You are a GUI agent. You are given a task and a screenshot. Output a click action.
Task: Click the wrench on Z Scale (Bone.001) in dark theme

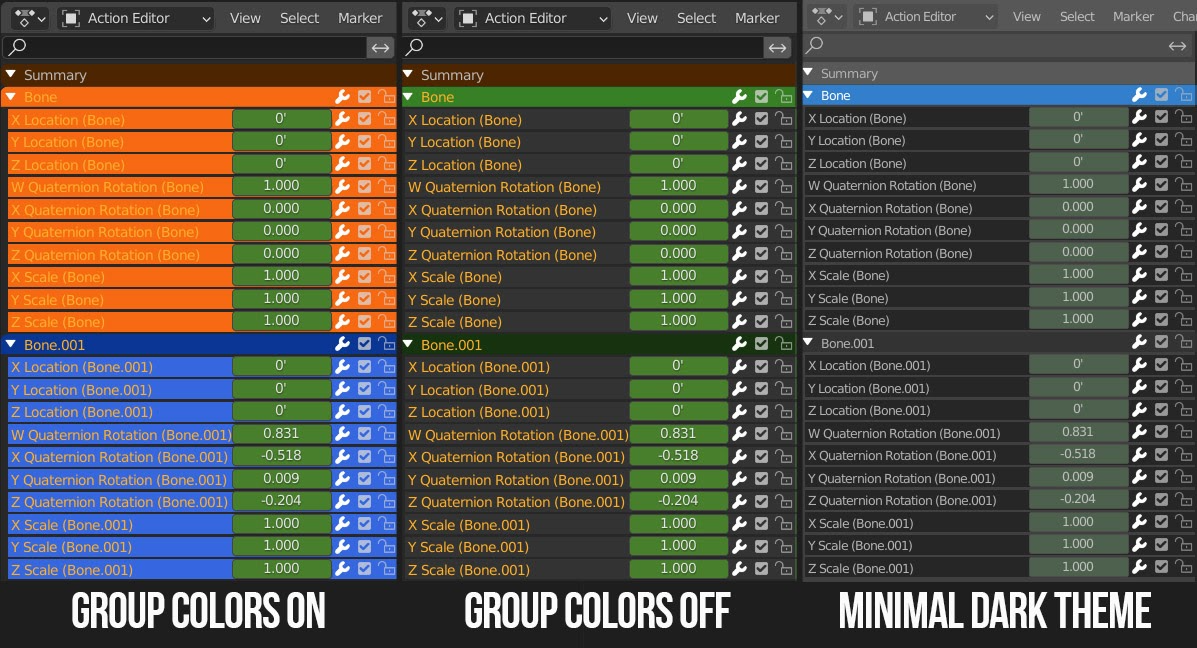click(1140, 567)
